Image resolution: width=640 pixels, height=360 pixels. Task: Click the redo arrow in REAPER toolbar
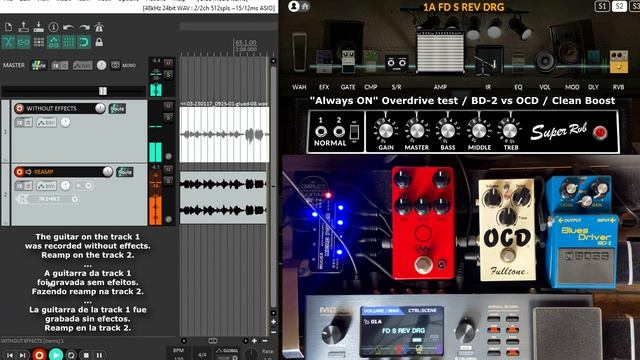[x=84, y=27]
